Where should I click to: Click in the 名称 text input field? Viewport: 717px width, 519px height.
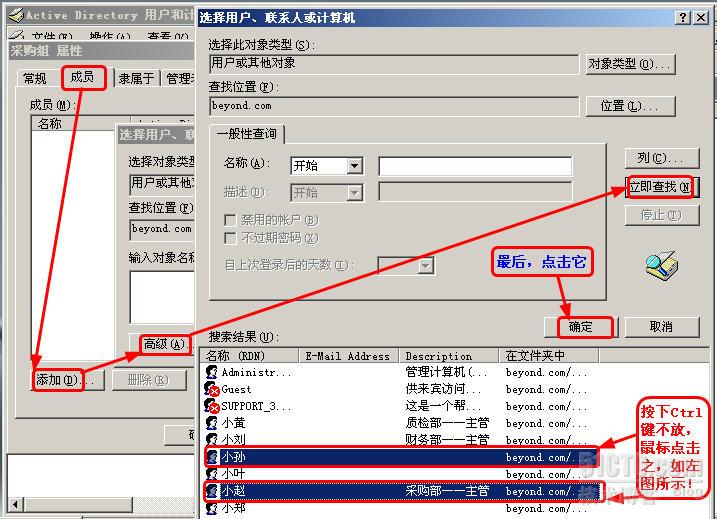coord(474,166)
